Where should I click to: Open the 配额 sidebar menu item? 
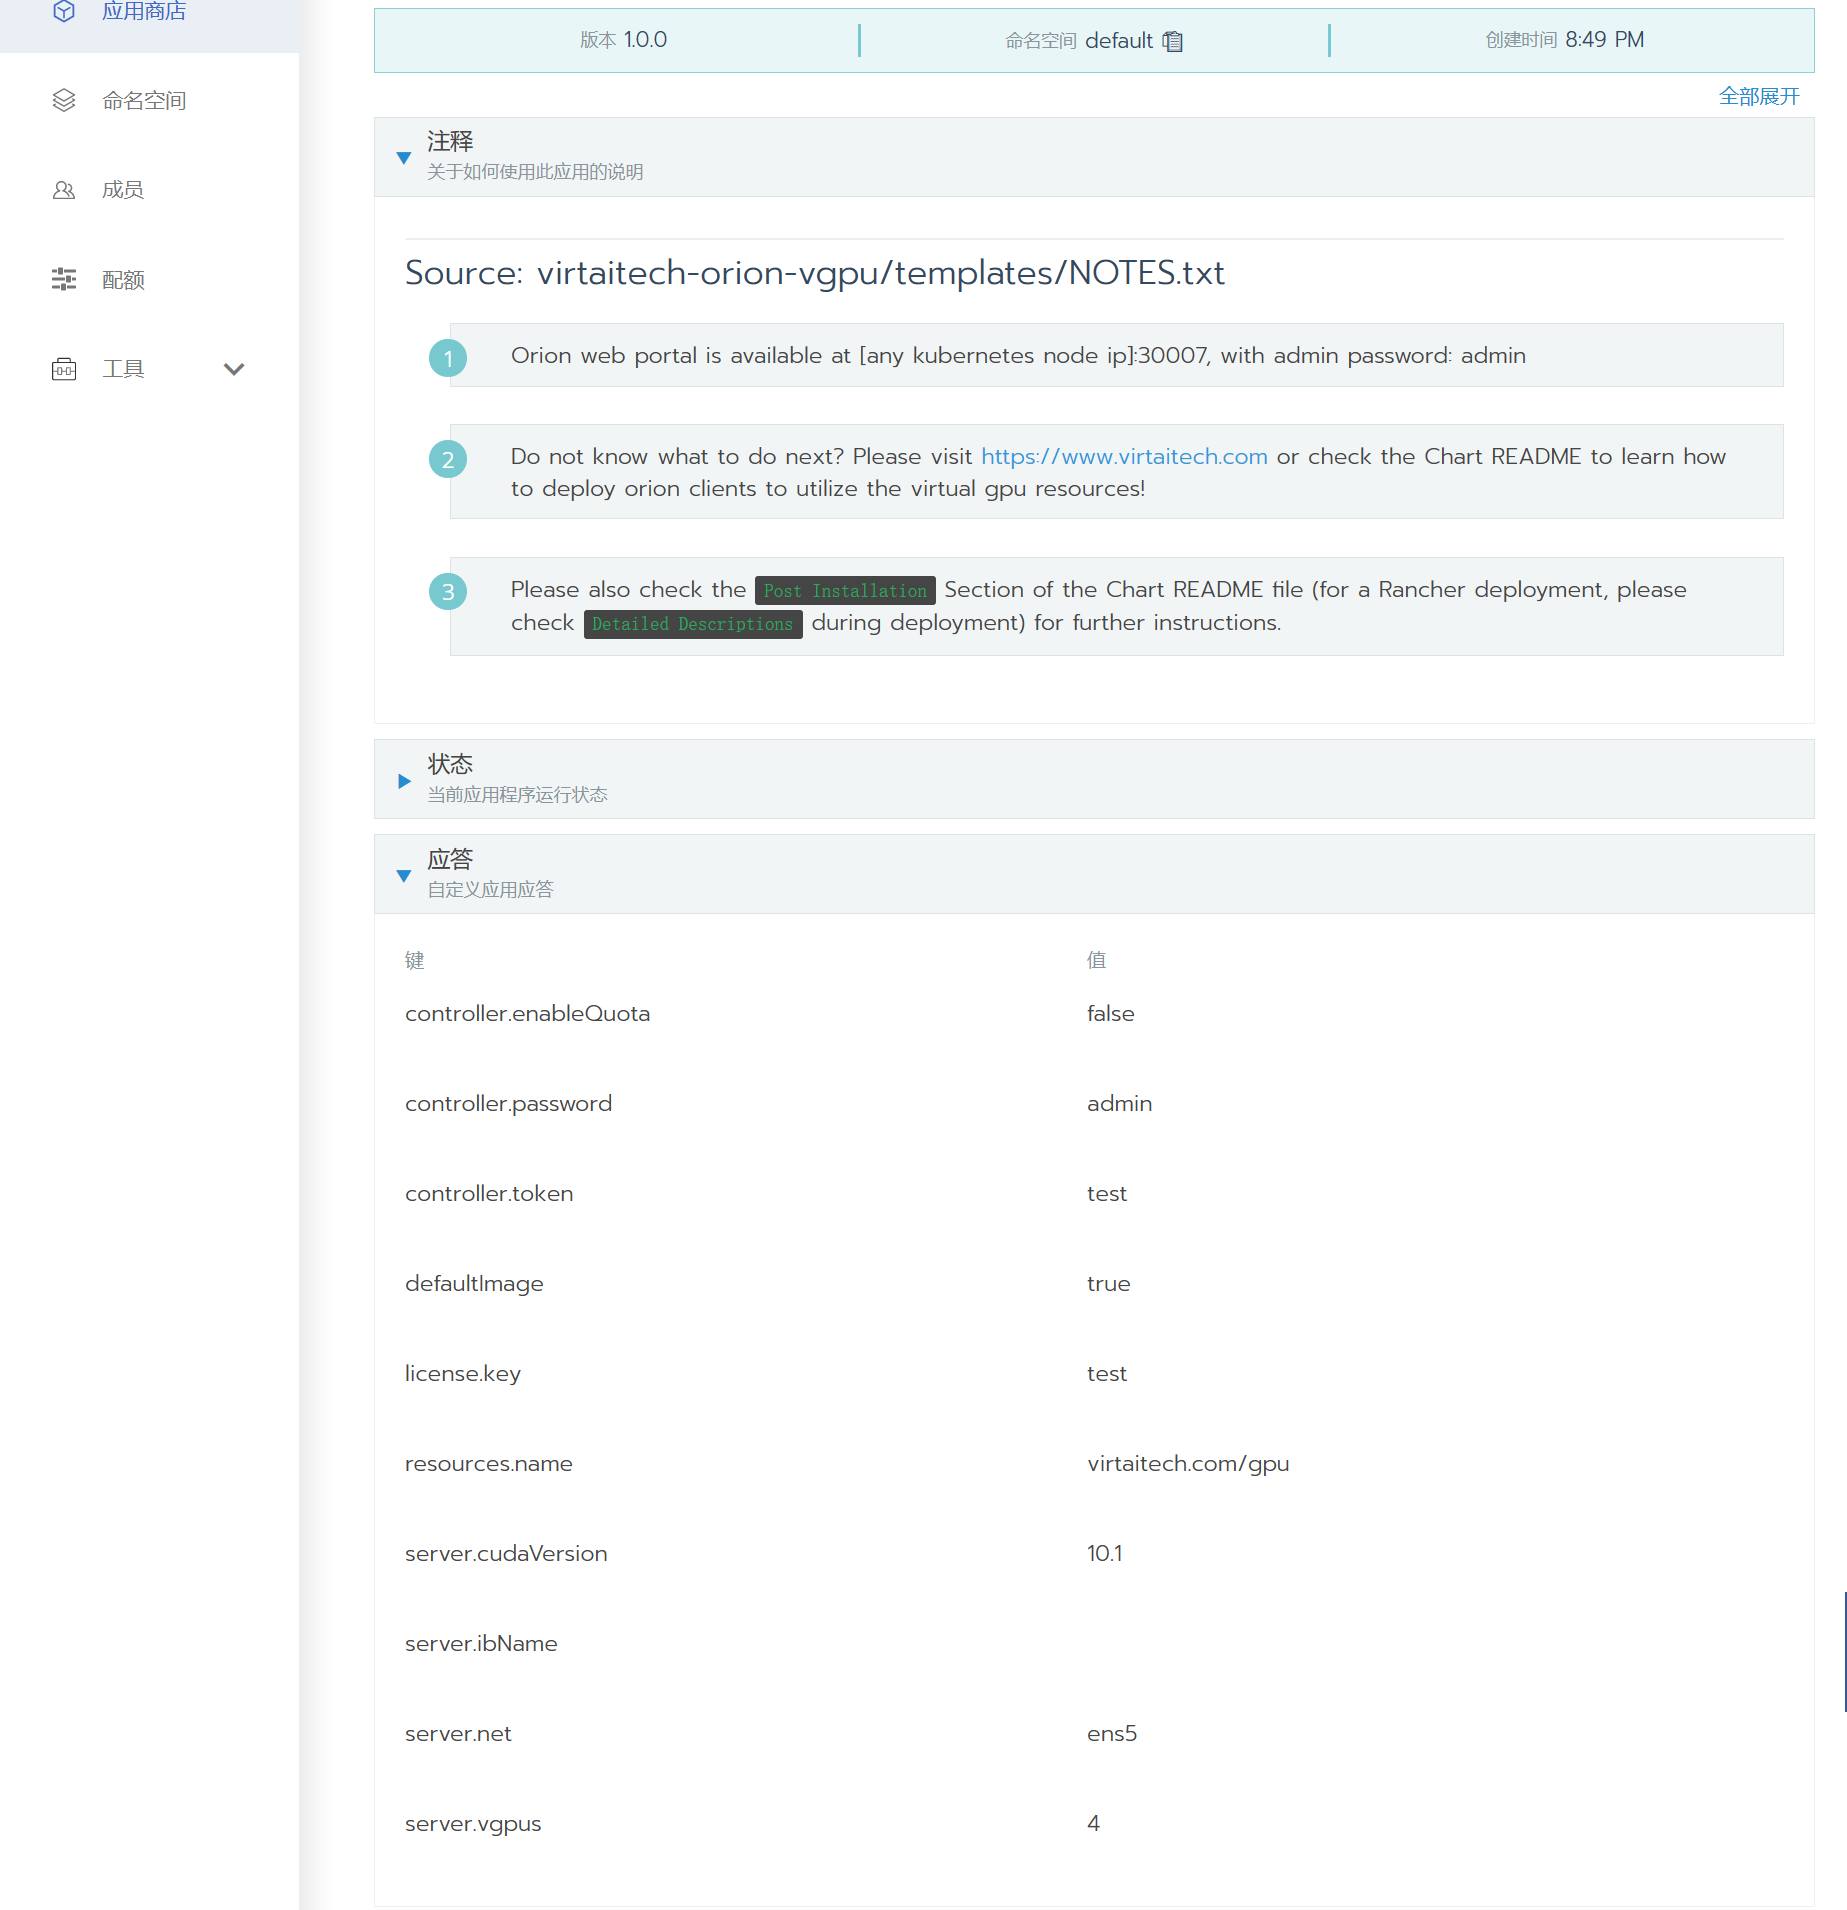[x=123, y=280]
